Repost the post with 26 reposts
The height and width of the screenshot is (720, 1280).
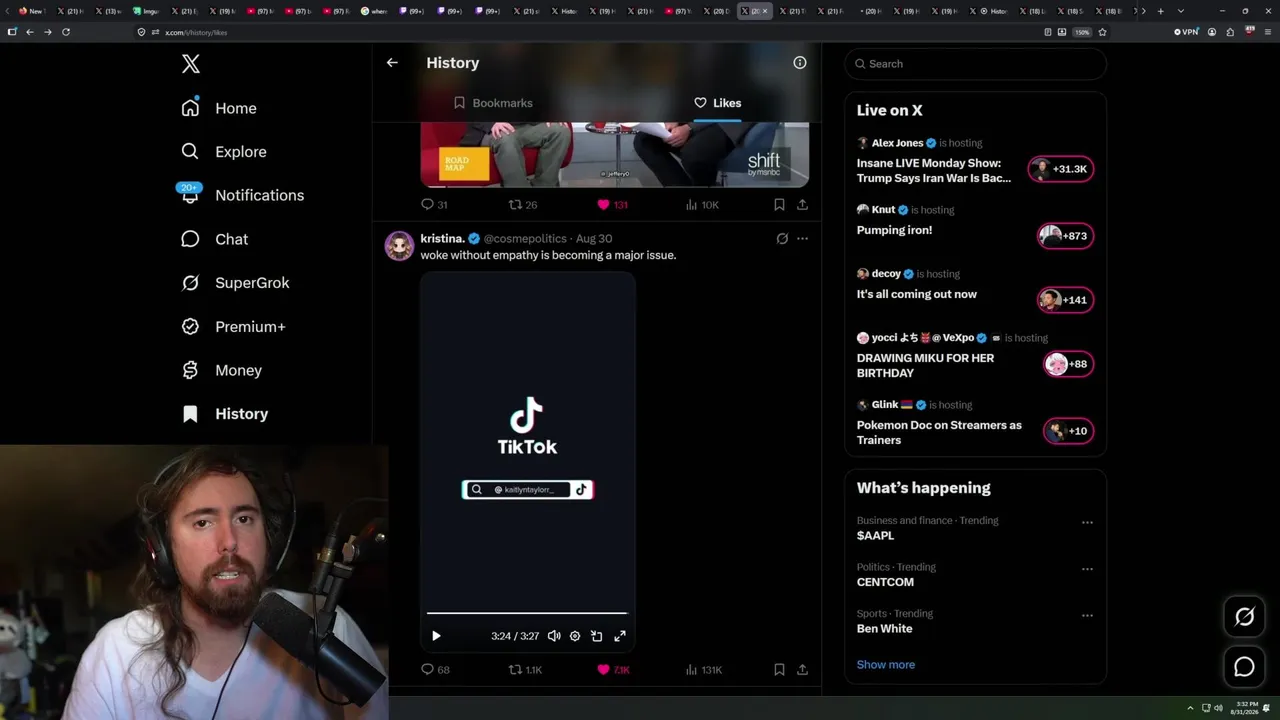(523, 205)
